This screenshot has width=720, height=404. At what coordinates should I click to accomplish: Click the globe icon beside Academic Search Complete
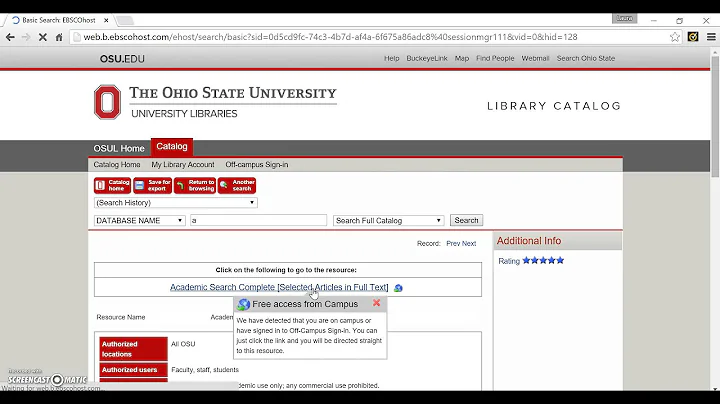[398, 288]
